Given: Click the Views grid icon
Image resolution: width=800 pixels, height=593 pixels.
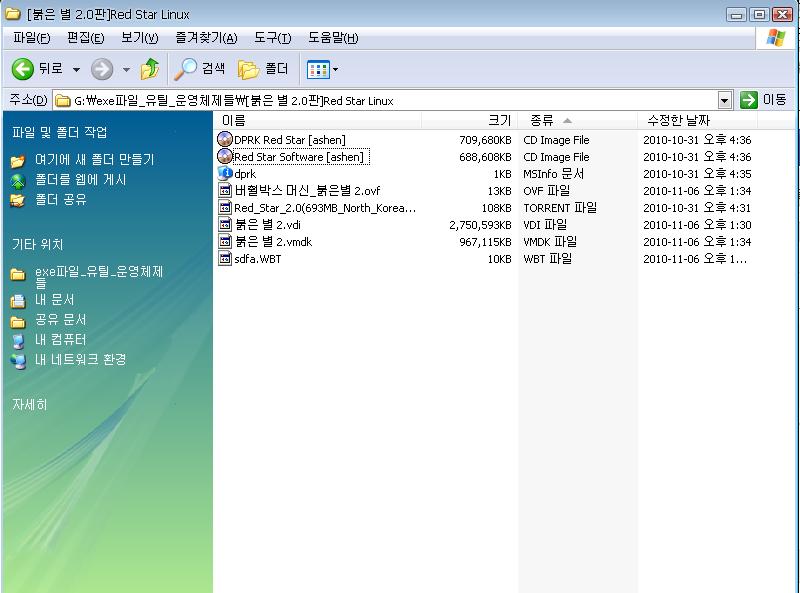Looking at the screenshot, I should [x=318, y=69].
